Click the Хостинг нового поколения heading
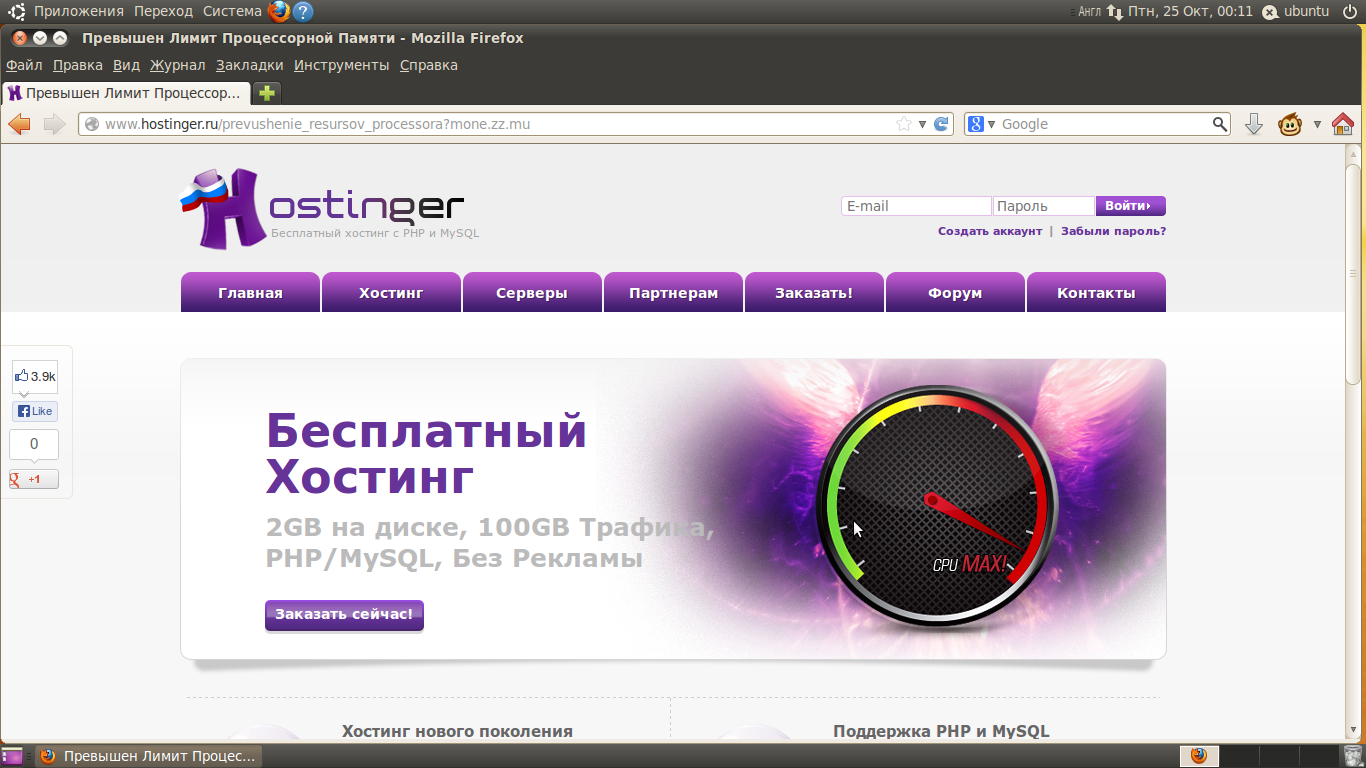The width and height of the screenshot is (1366, 768). pyautogui.click(x=457, y=731)
